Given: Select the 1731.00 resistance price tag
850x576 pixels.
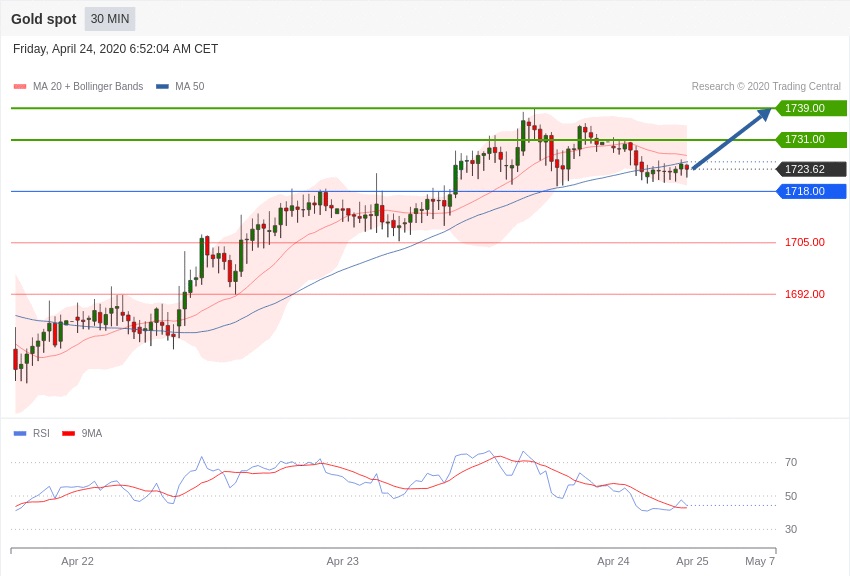Looking at the screenshot, I should pyautogui.click(x=812, y=139).
